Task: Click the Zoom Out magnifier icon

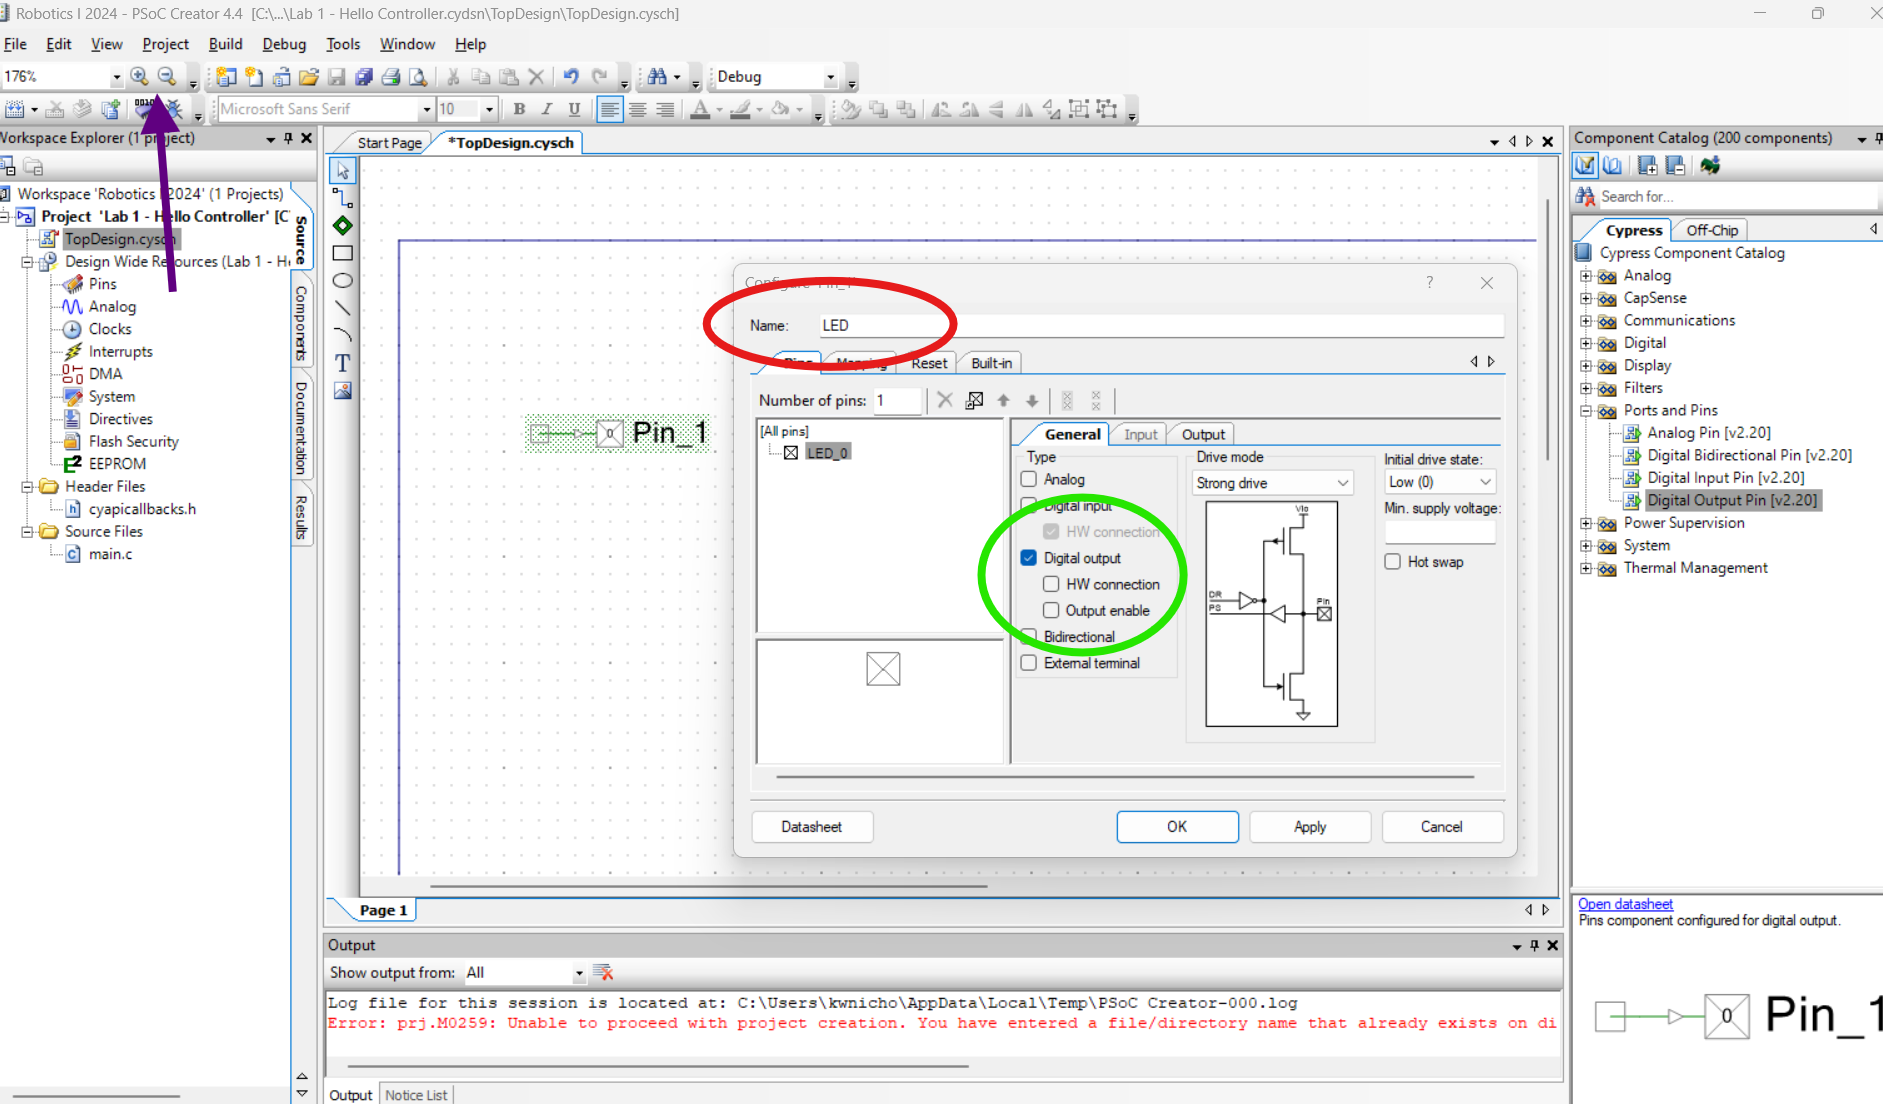Action: 167,76
